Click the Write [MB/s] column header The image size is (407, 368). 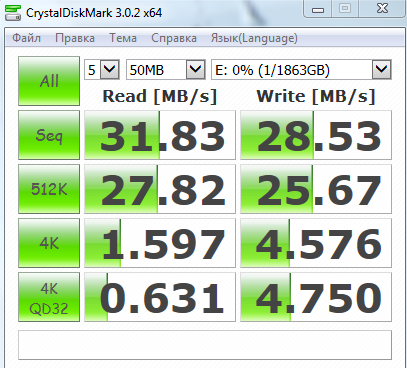coord(316,96)
